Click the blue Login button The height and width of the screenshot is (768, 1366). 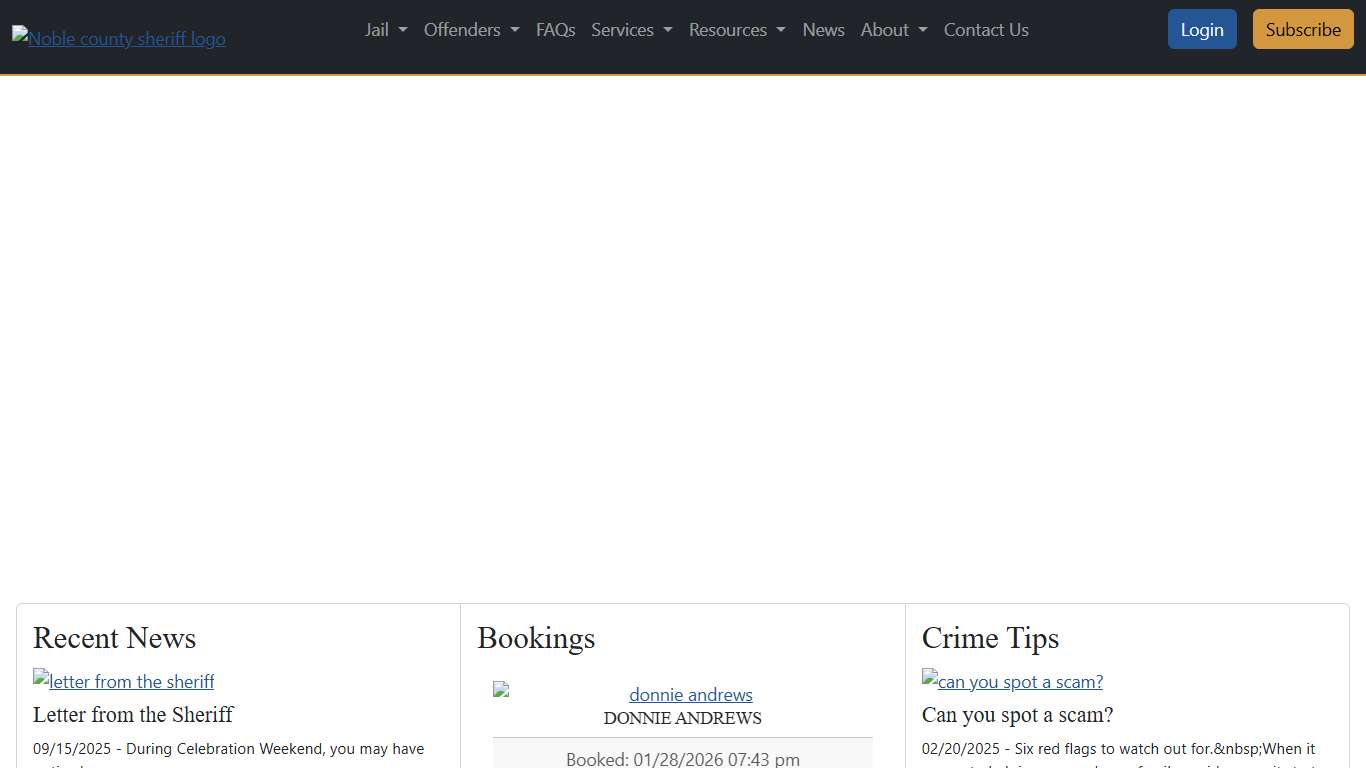(1201, 30)
